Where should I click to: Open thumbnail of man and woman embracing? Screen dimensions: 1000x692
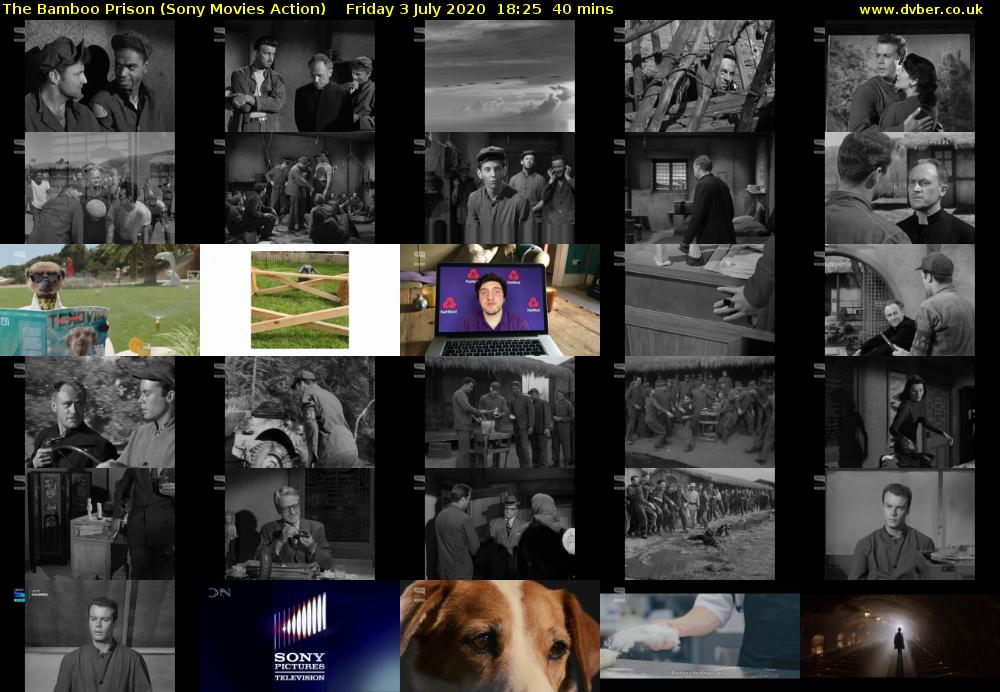tap(900, 76)
